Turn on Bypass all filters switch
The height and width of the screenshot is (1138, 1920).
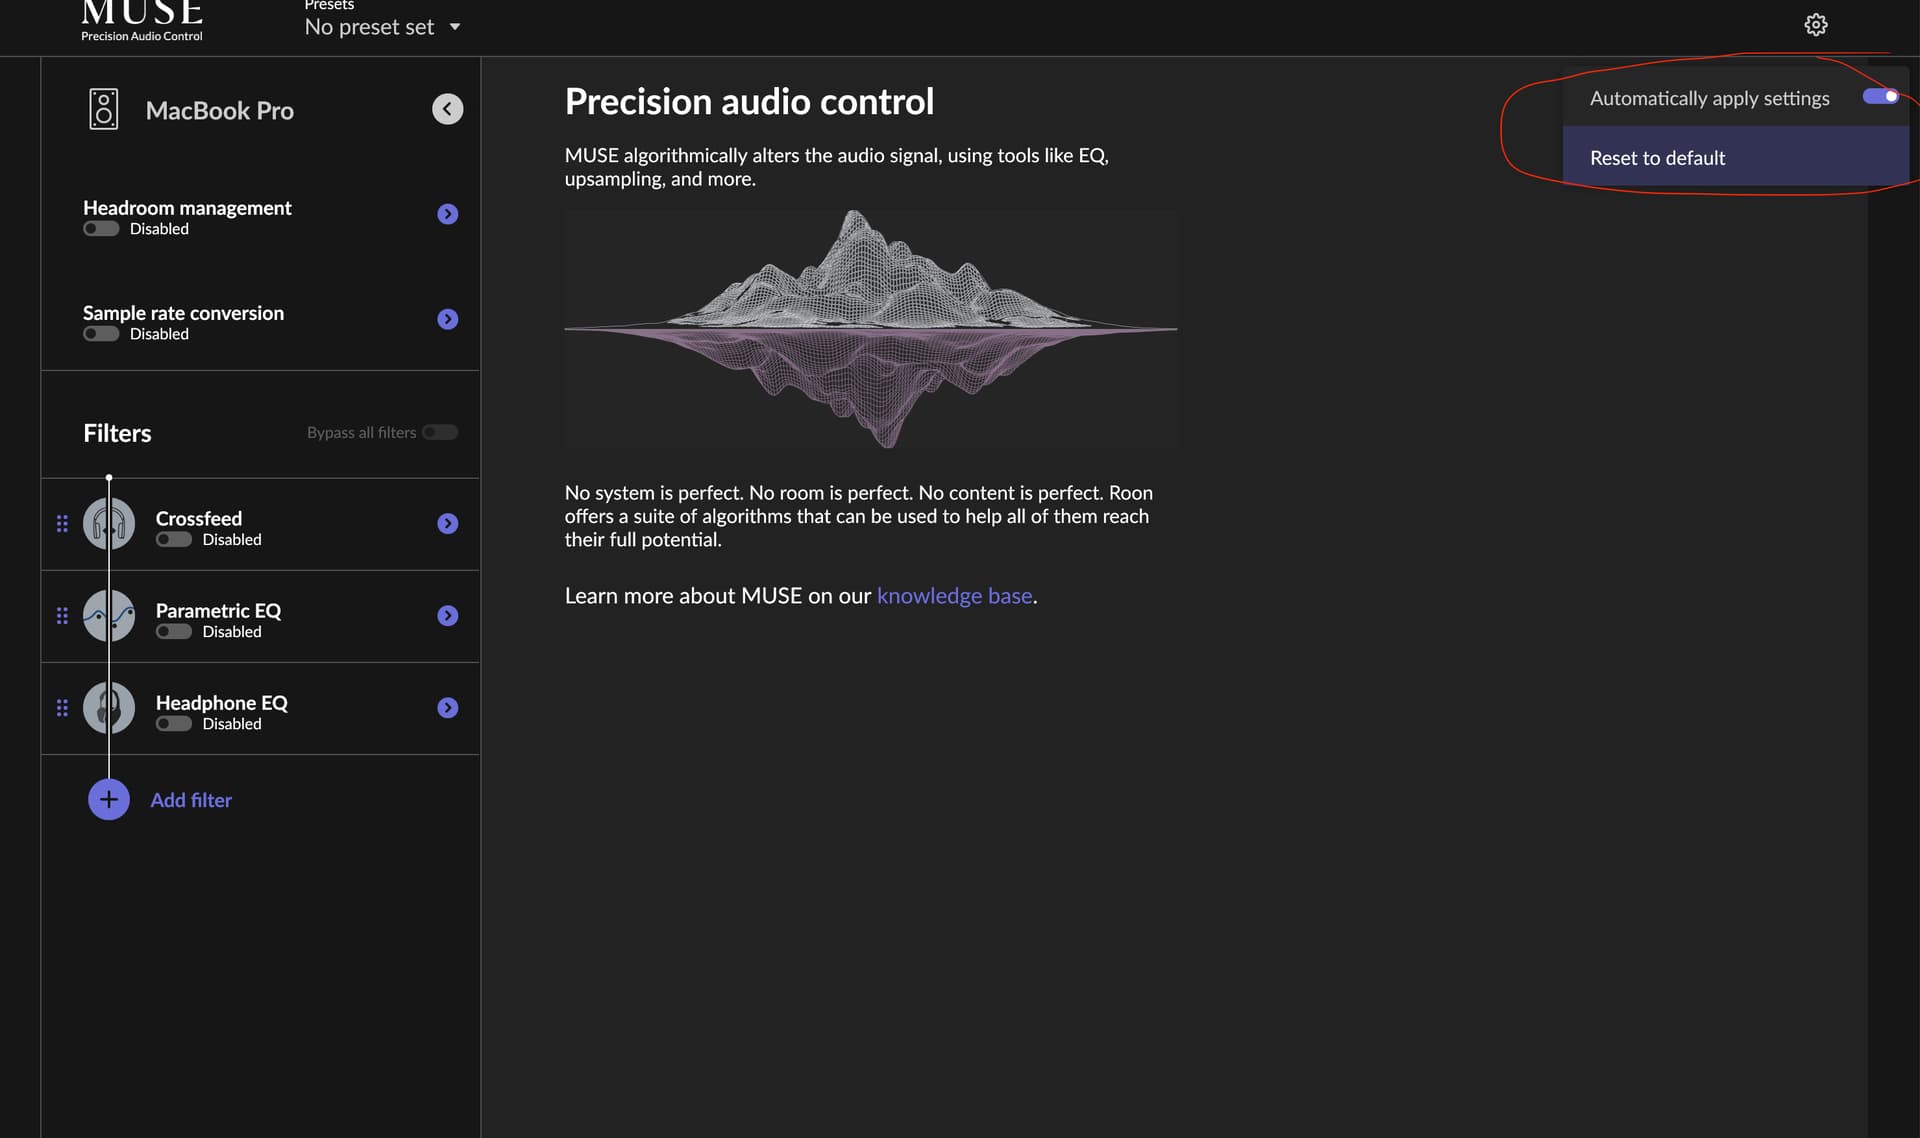pos(440,432)
